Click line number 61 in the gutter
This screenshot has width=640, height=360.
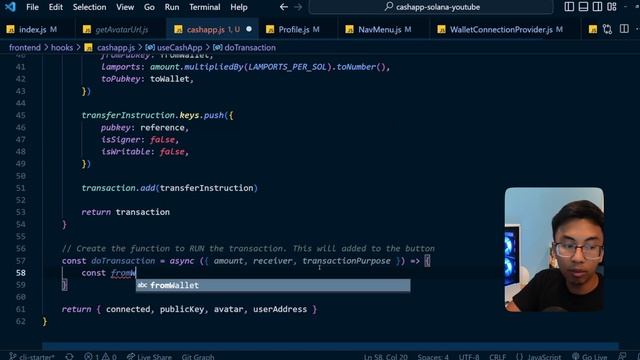(x=20, y=309)
